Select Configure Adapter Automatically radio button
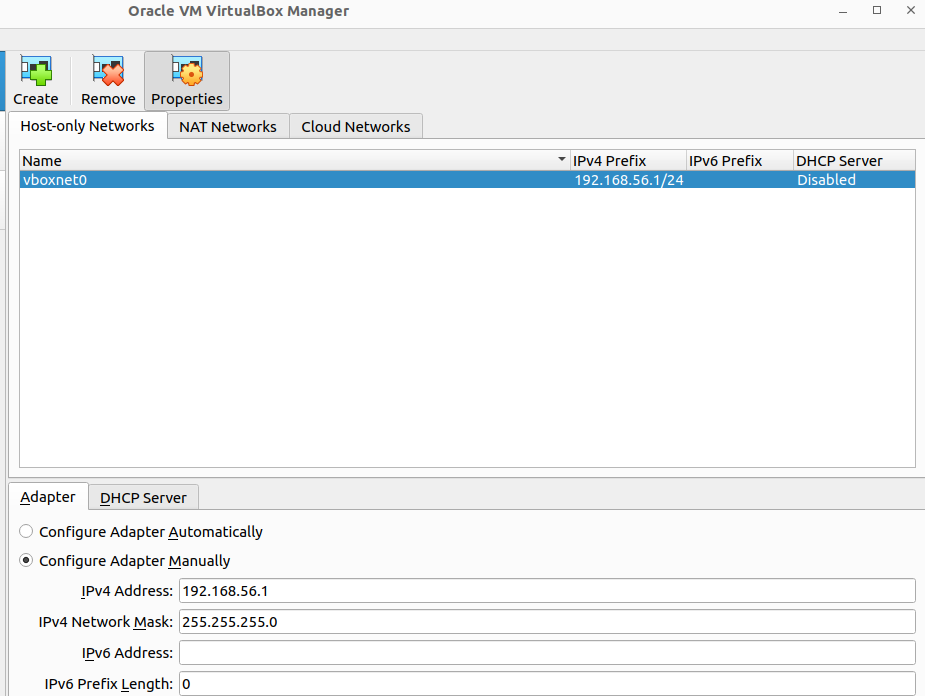The image size is (925, 696). click(x=26, y=531)
